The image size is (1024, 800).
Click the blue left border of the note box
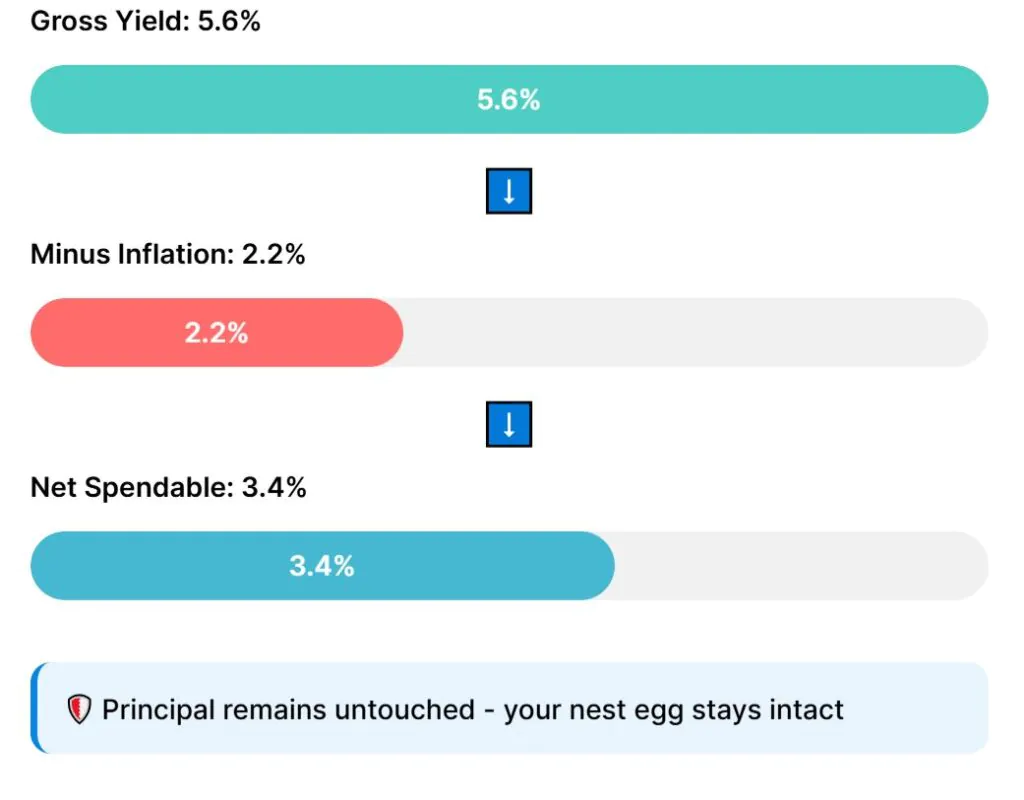pos(34,708)
